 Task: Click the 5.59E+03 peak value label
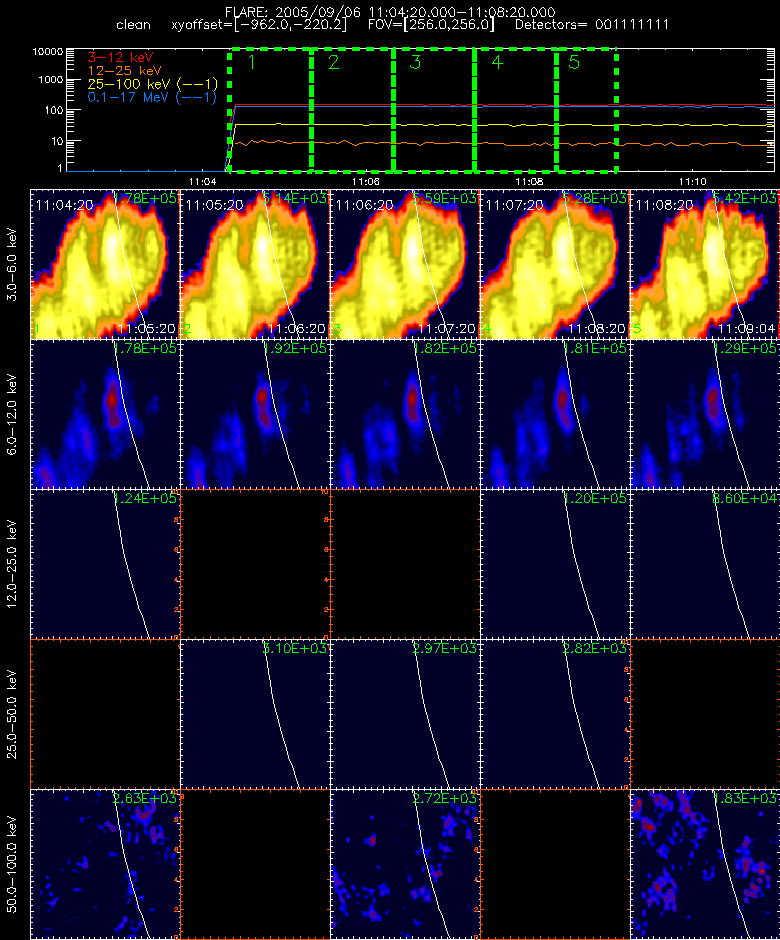tap(445, 198)
